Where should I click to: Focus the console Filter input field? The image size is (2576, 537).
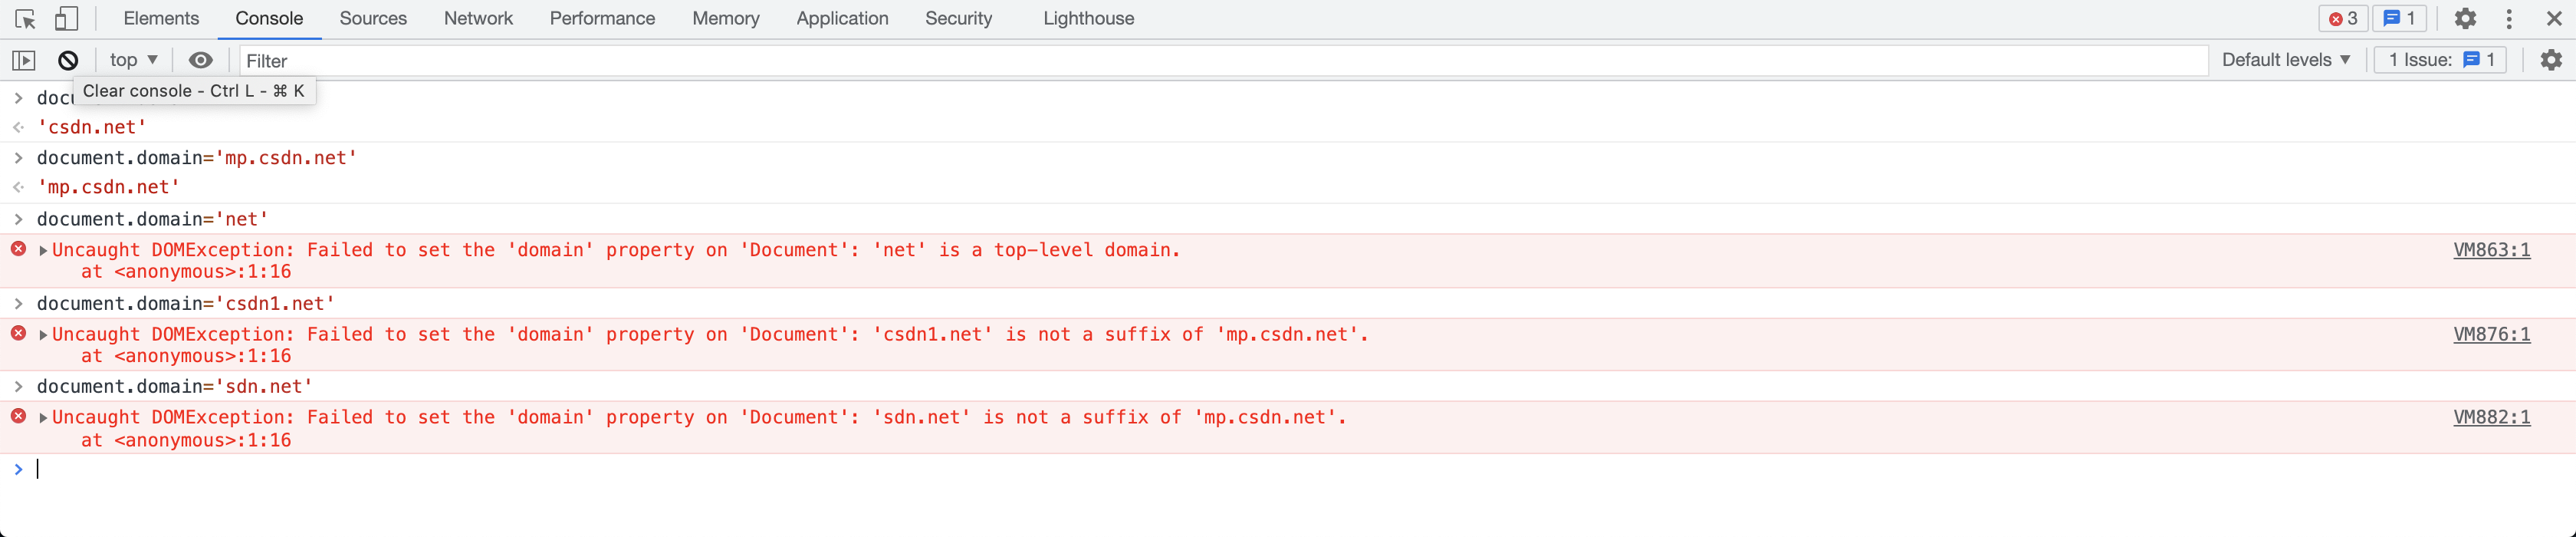(1223, 61)
